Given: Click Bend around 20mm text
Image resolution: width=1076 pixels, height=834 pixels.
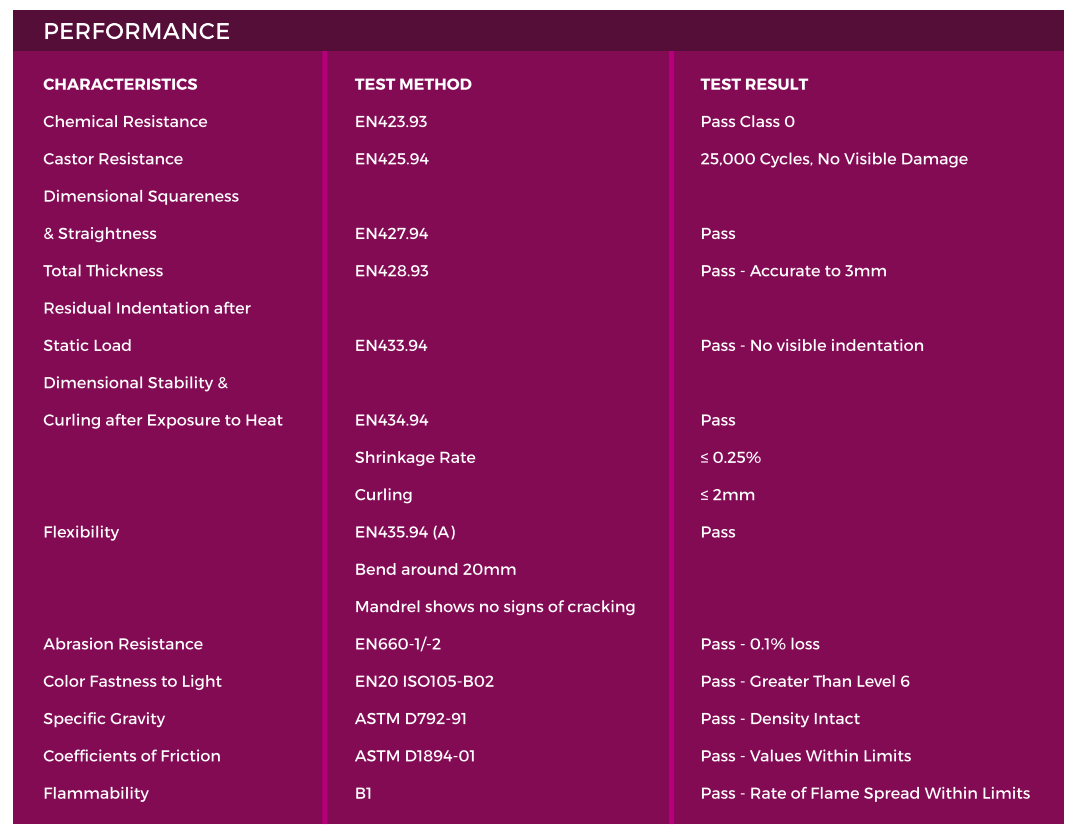Looking at the screenshot, I should pyautogui.click(x=435, y=569).
